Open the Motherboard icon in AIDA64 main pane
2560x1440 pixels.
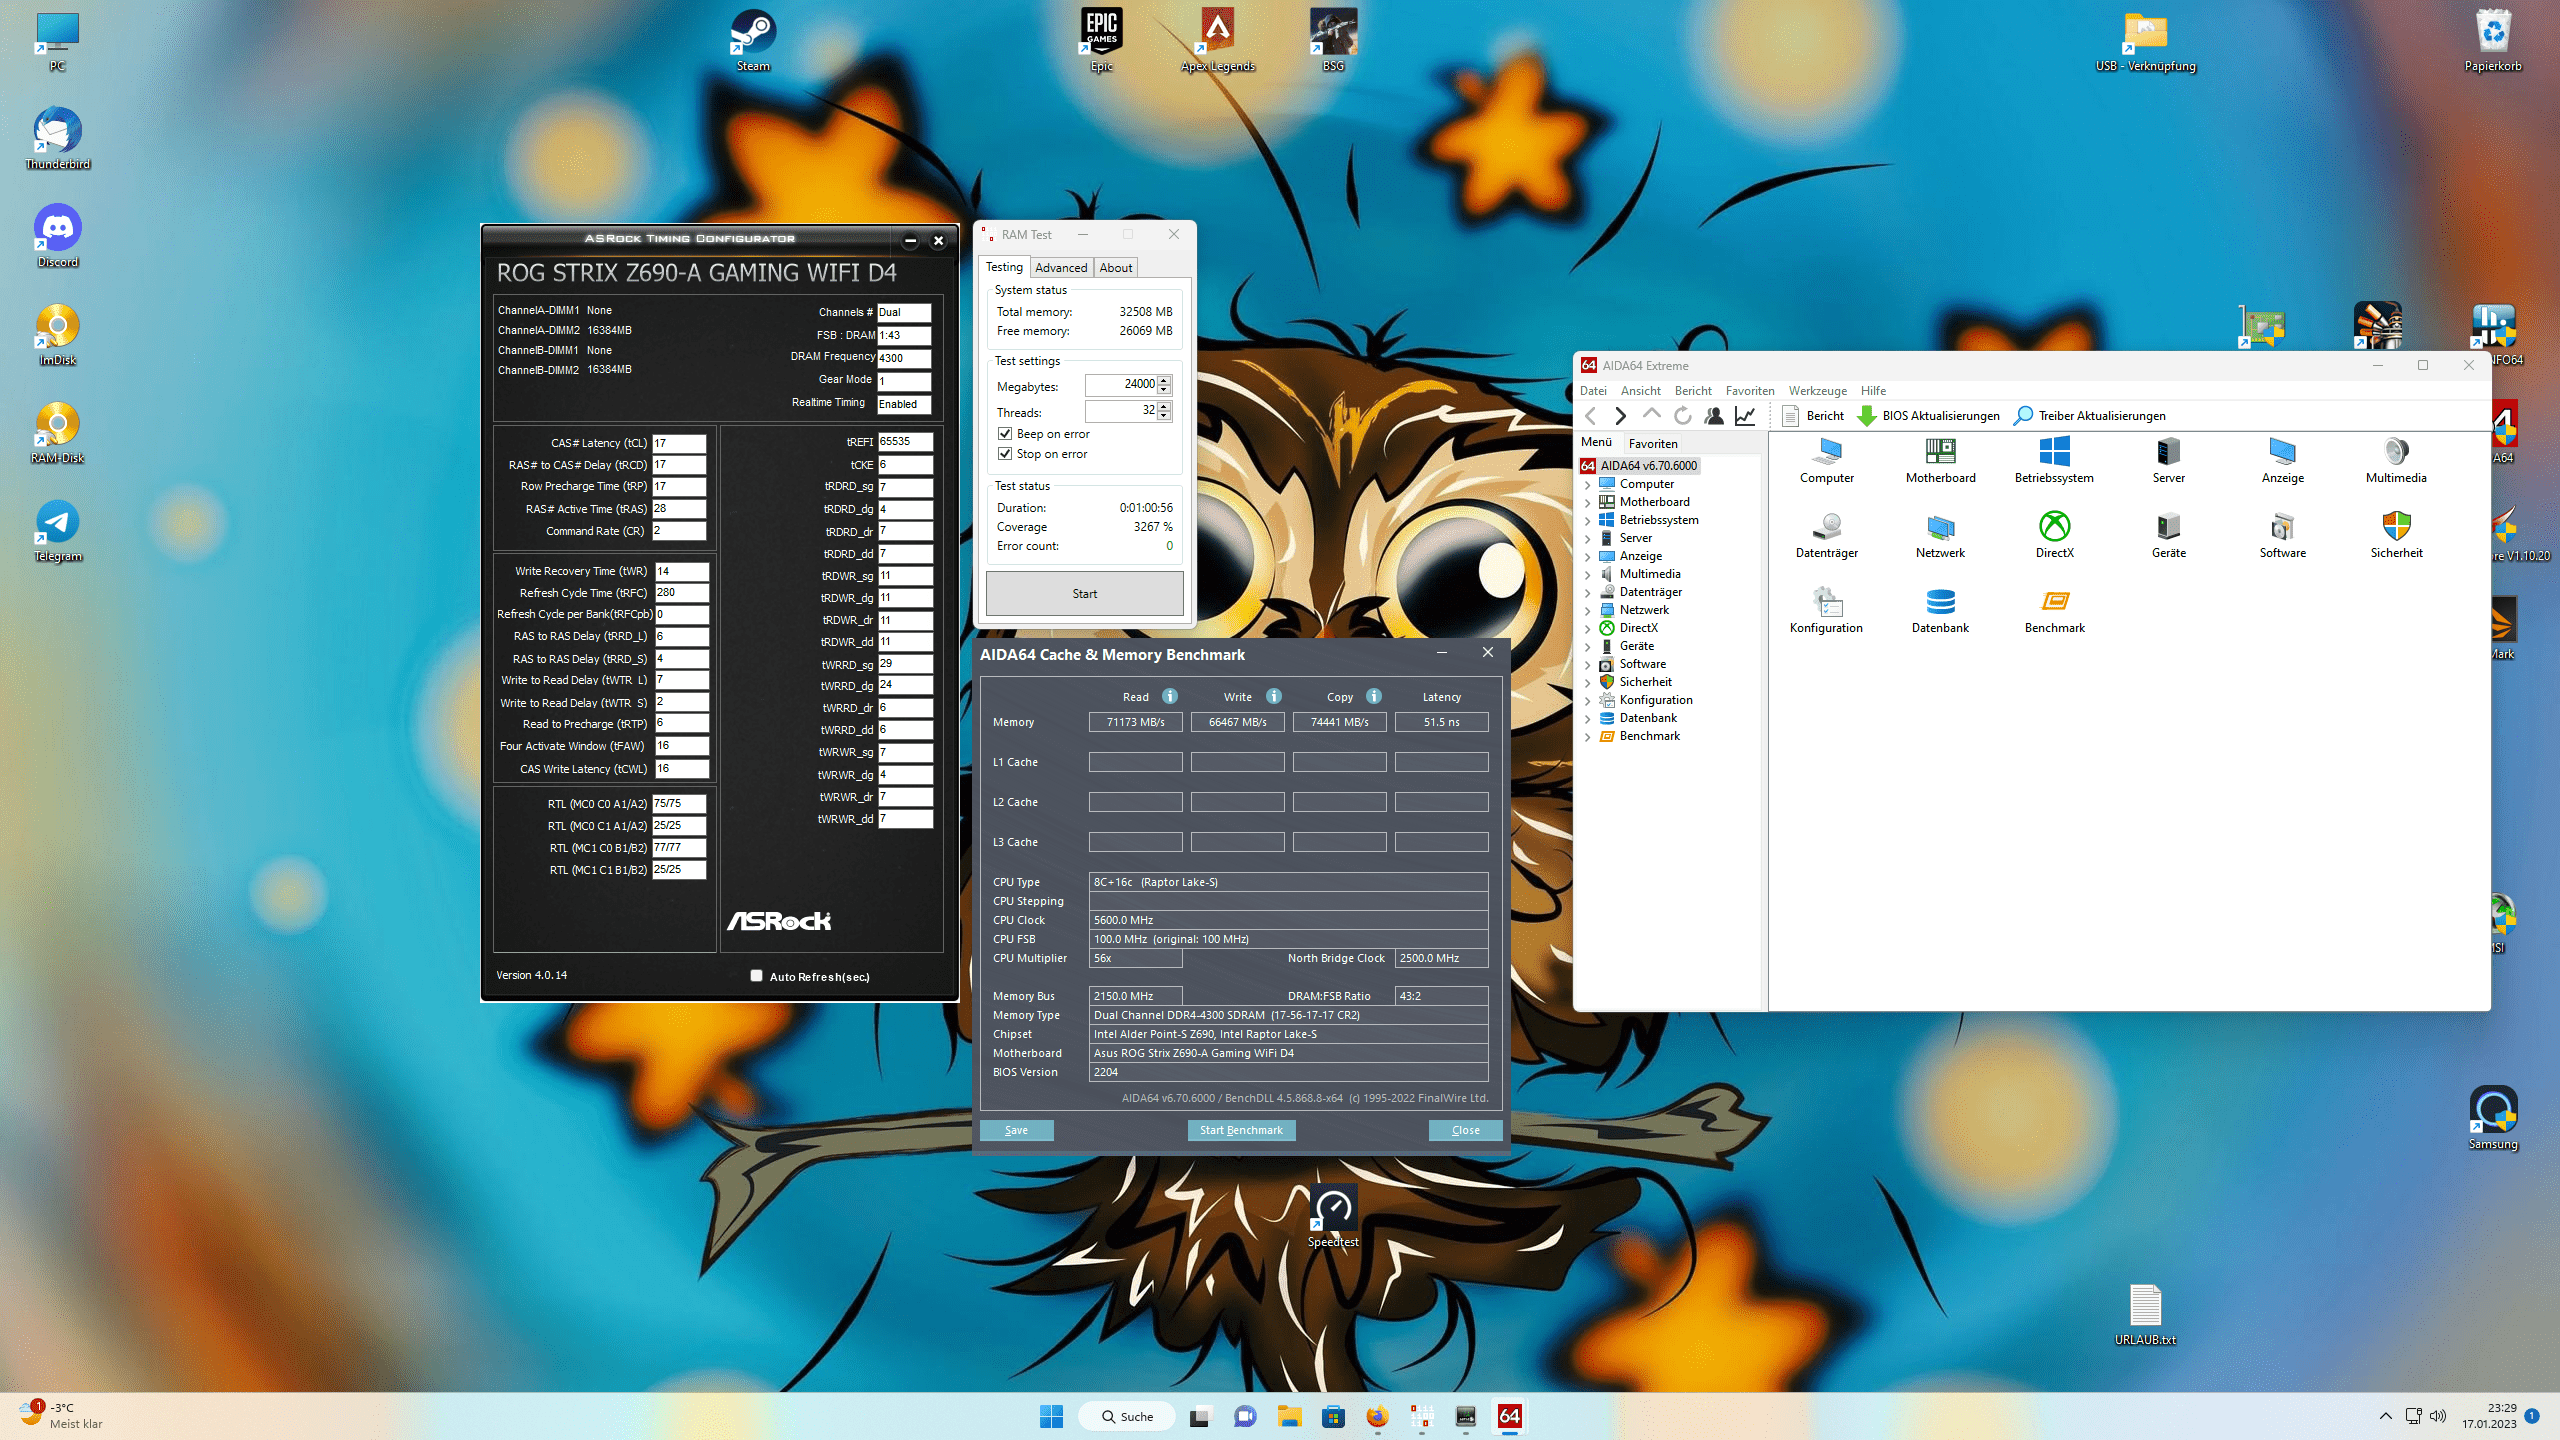click(1940, 460)
